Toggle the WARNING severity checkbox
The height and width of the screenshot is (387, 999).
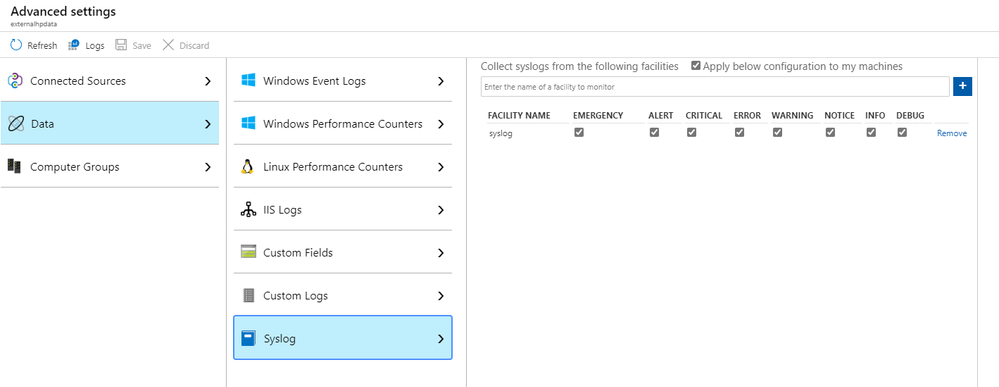tap(777, 133)
